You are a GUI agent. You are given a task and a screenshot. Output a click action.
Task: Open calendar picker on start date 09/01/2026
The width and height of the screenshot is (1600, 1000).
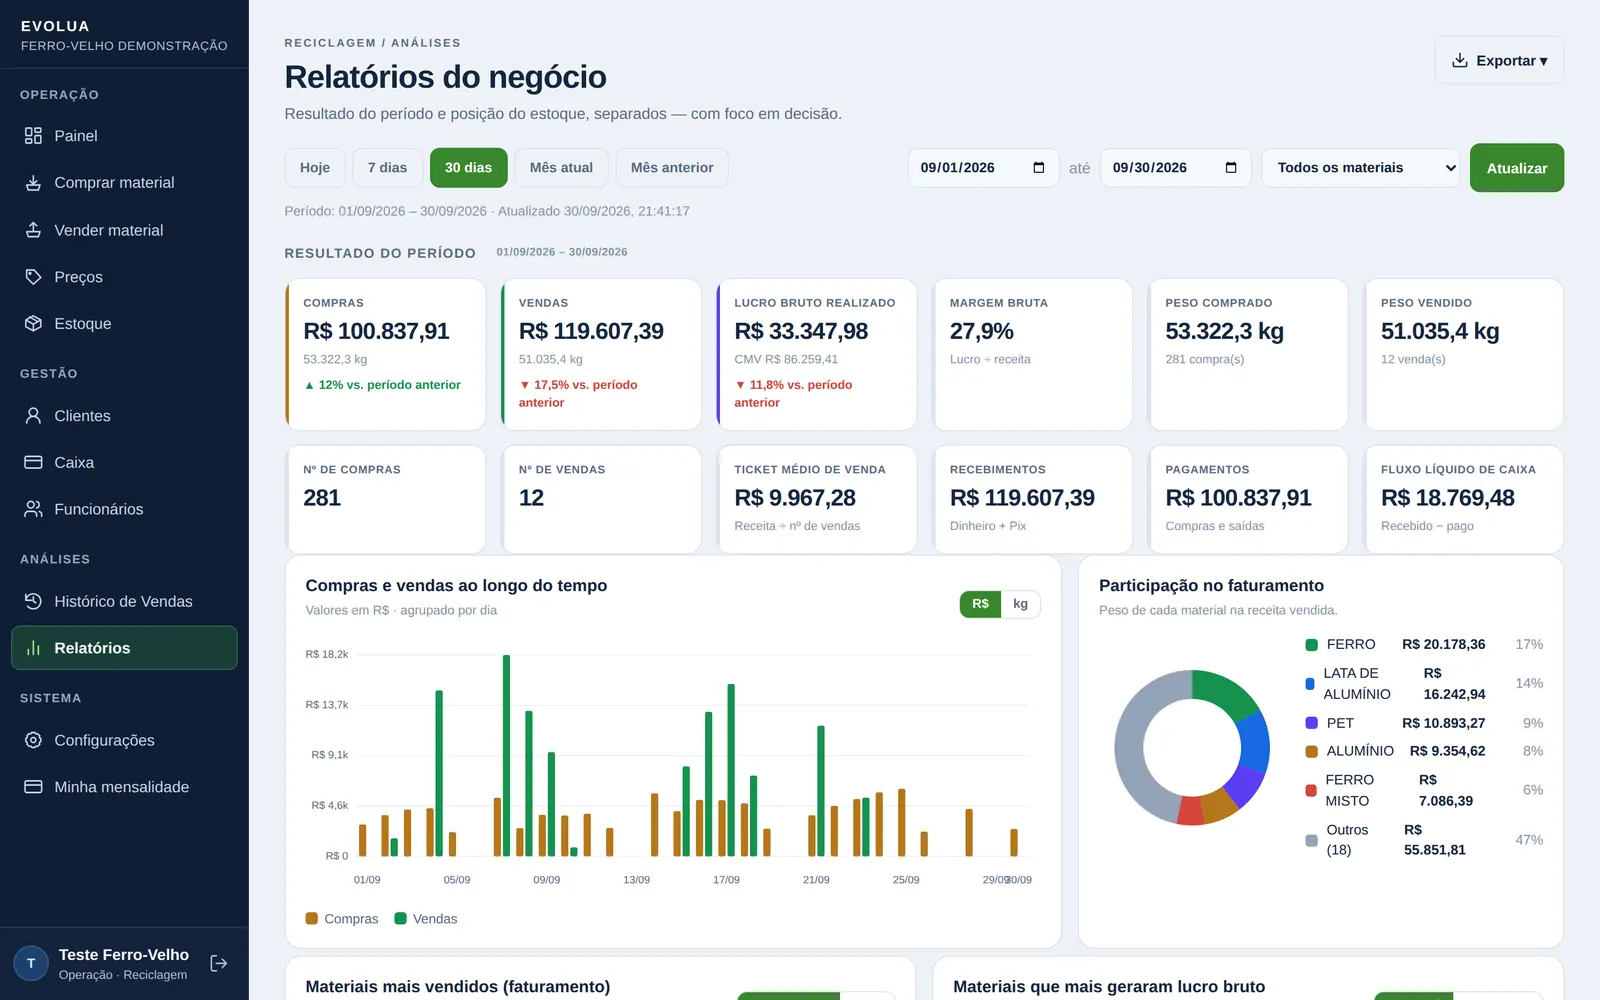(1038, 168)
